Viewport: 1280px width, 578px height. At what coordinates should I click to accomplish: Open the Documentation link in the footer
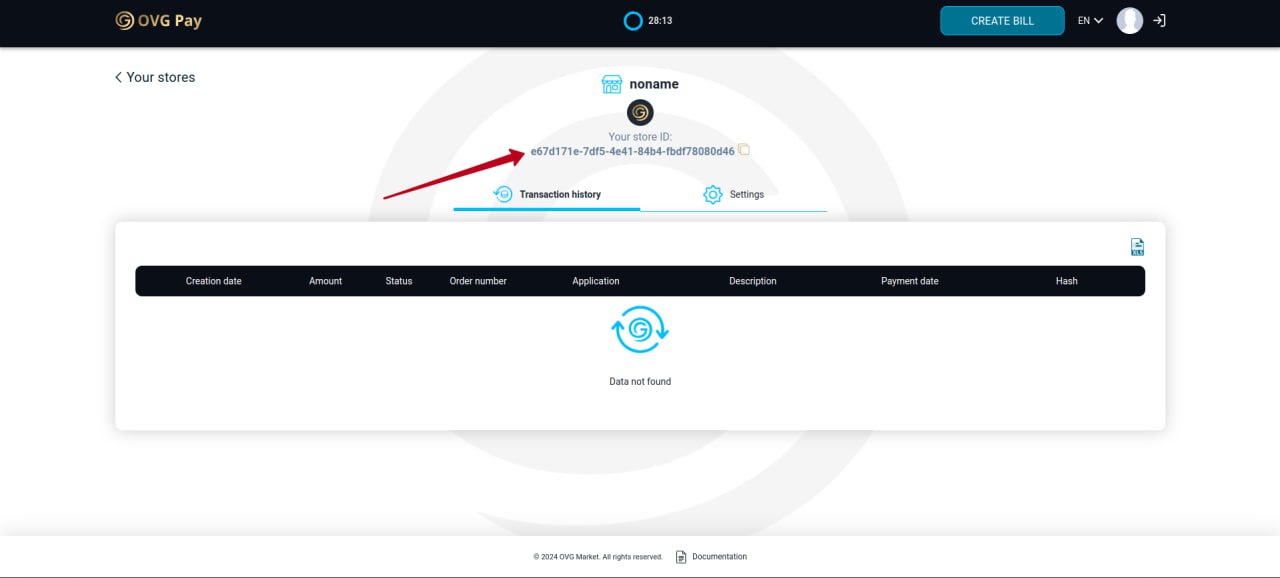coord(719,557)
